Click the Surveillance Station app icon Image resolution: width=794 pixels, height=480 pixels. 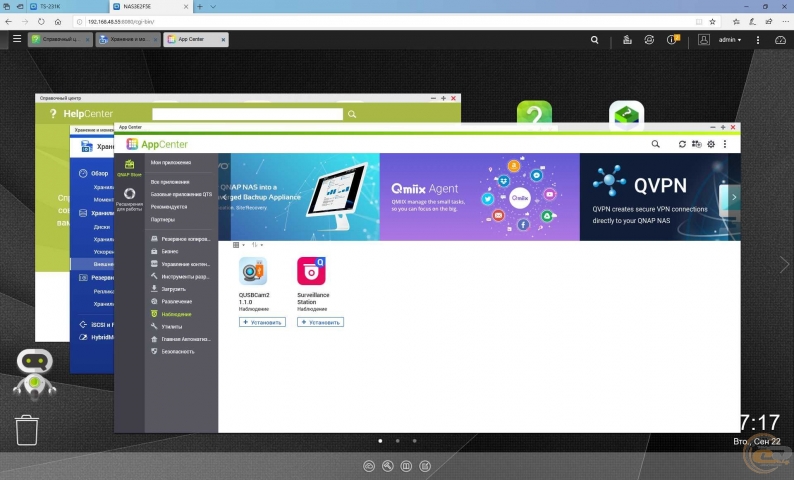pyautogui.click(x=311, y=271)
